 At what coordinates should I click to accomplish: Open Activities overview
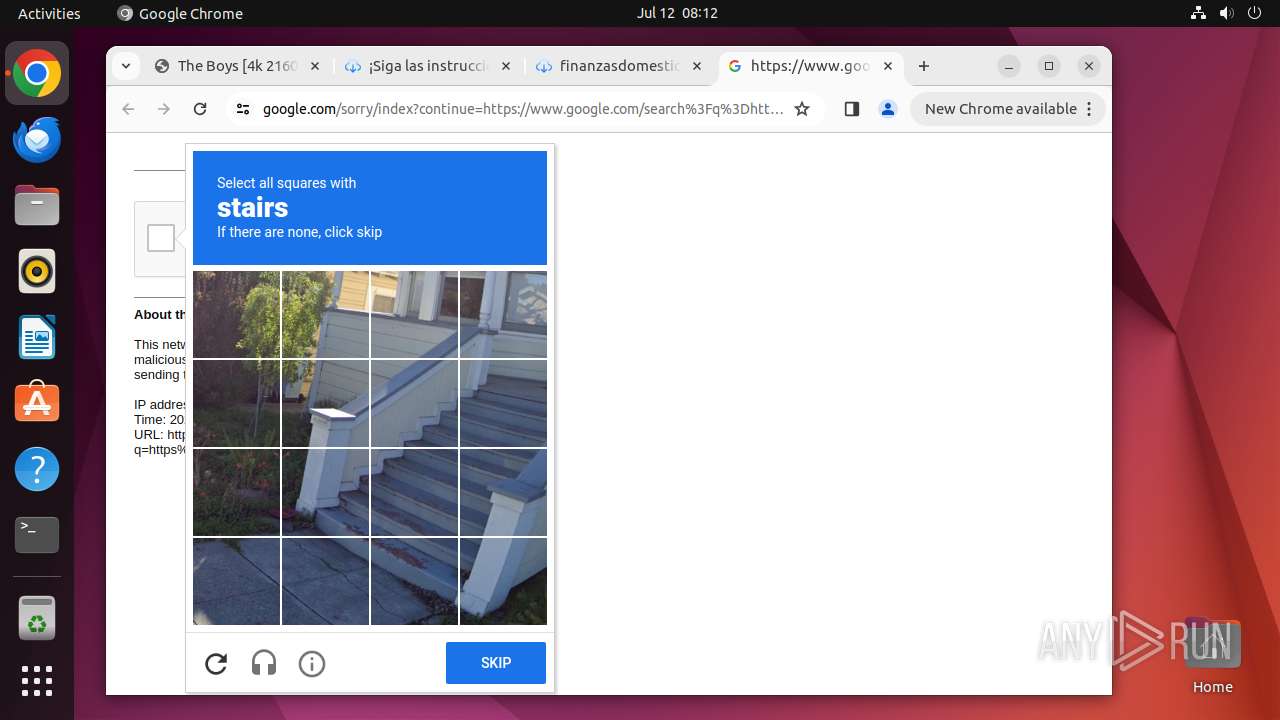(49, 13)
